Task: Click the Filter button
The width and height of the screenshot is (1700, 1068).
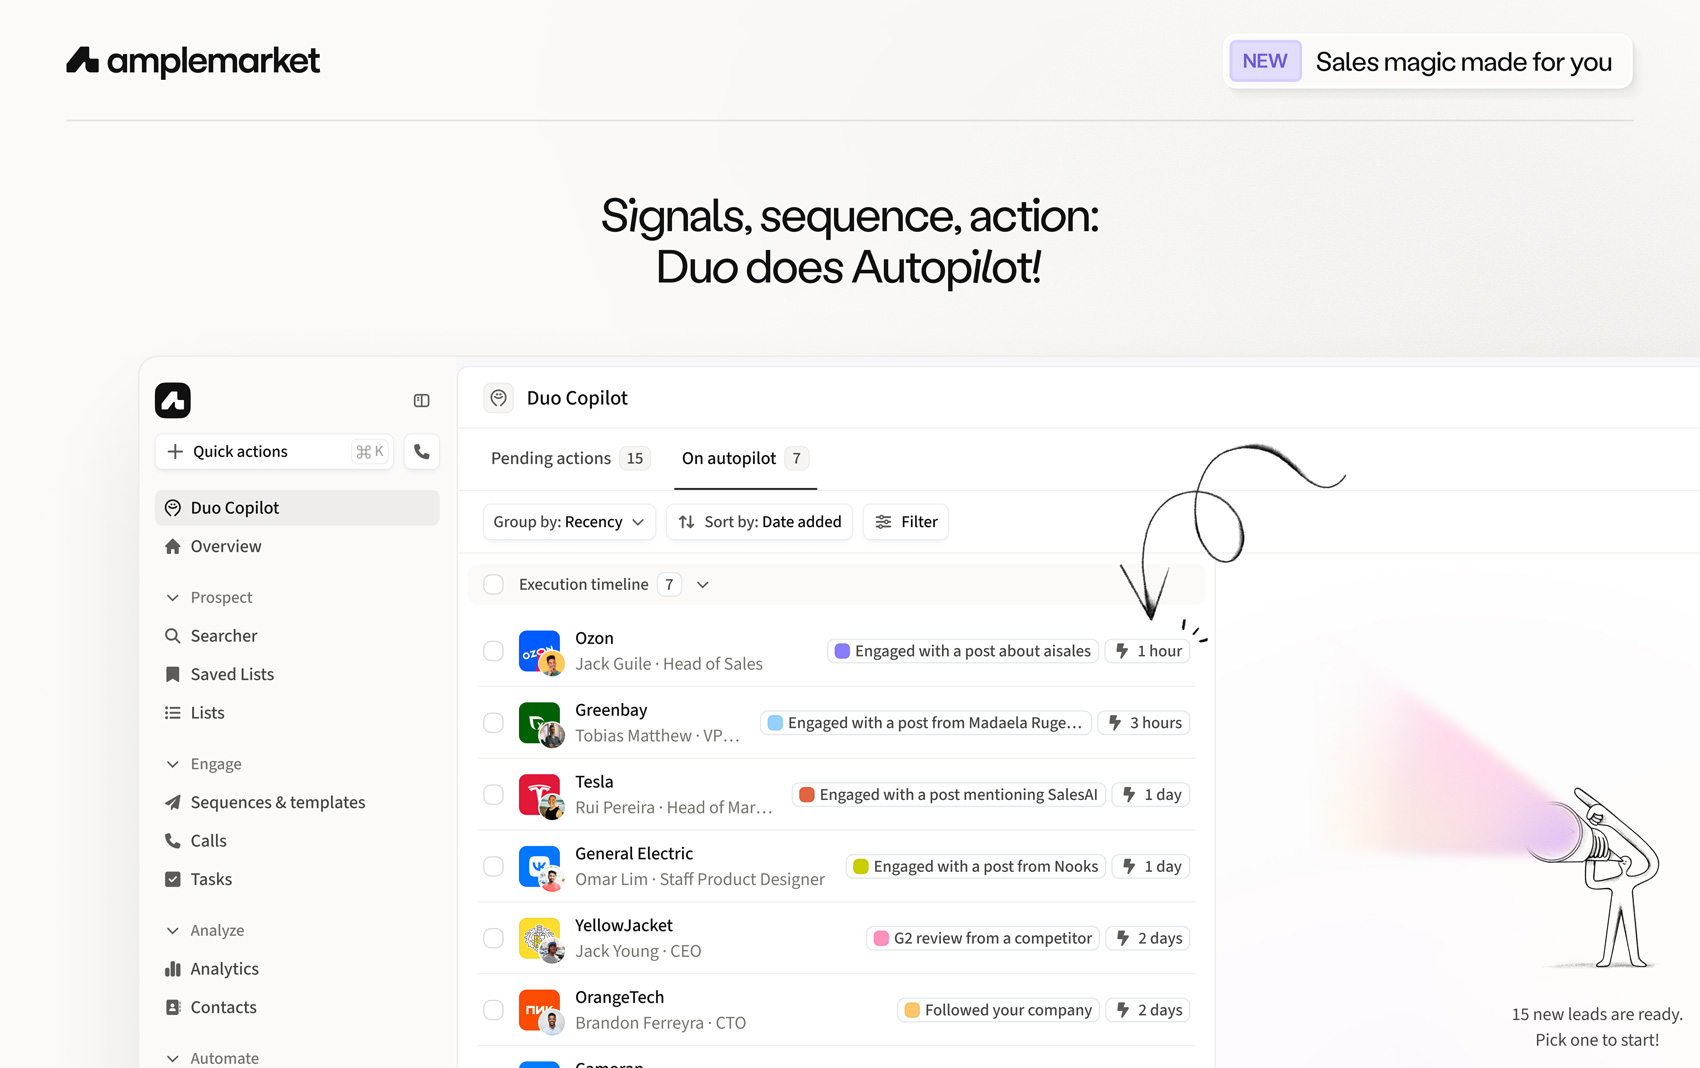Action: [906, 522]
